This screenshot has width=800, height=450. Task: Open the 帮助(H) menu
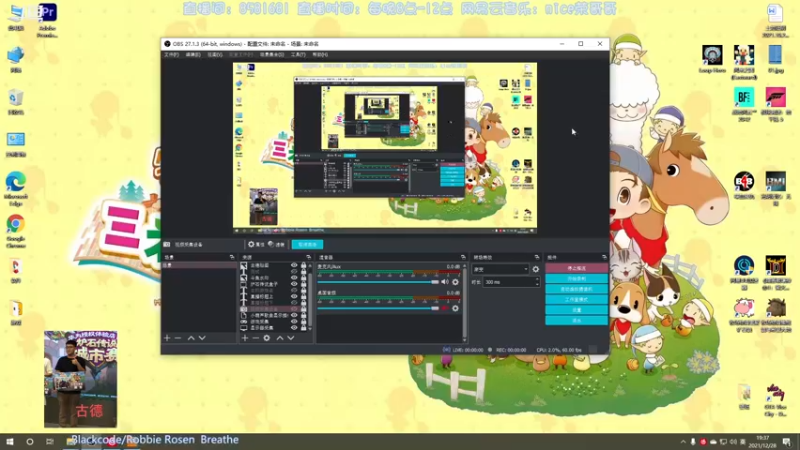coord(320,55)
